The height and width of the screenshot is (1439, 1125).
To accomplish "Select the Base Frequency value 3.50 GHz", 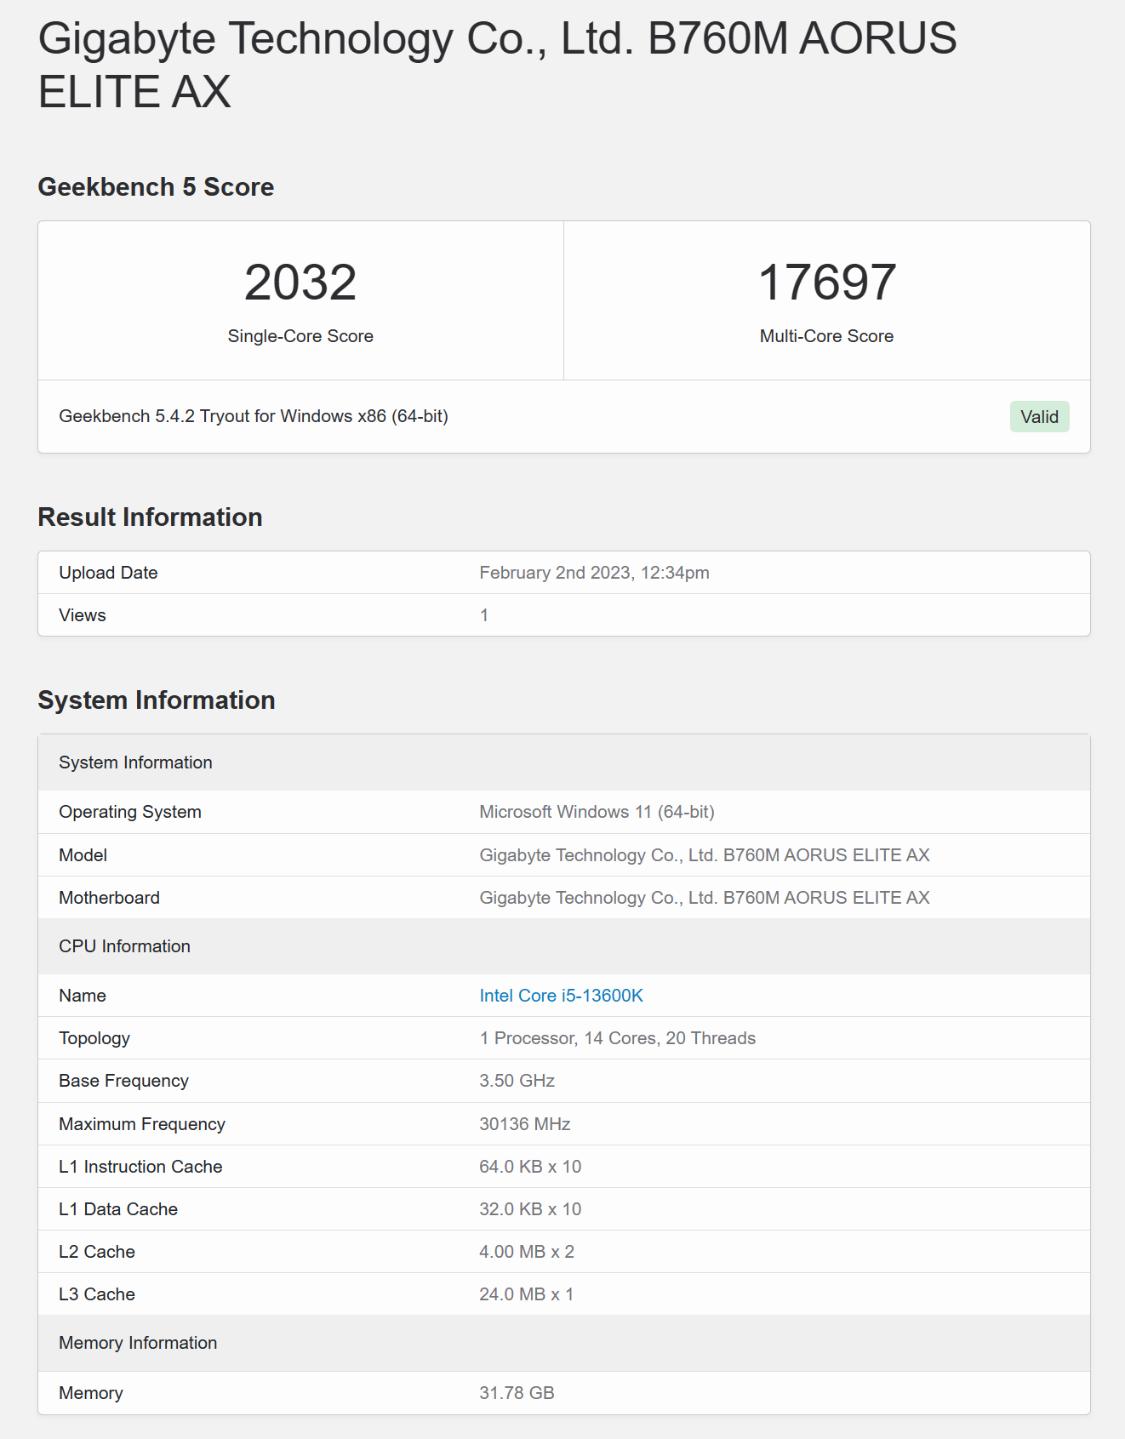I will pyautogui.click(x=517, y=1080).
